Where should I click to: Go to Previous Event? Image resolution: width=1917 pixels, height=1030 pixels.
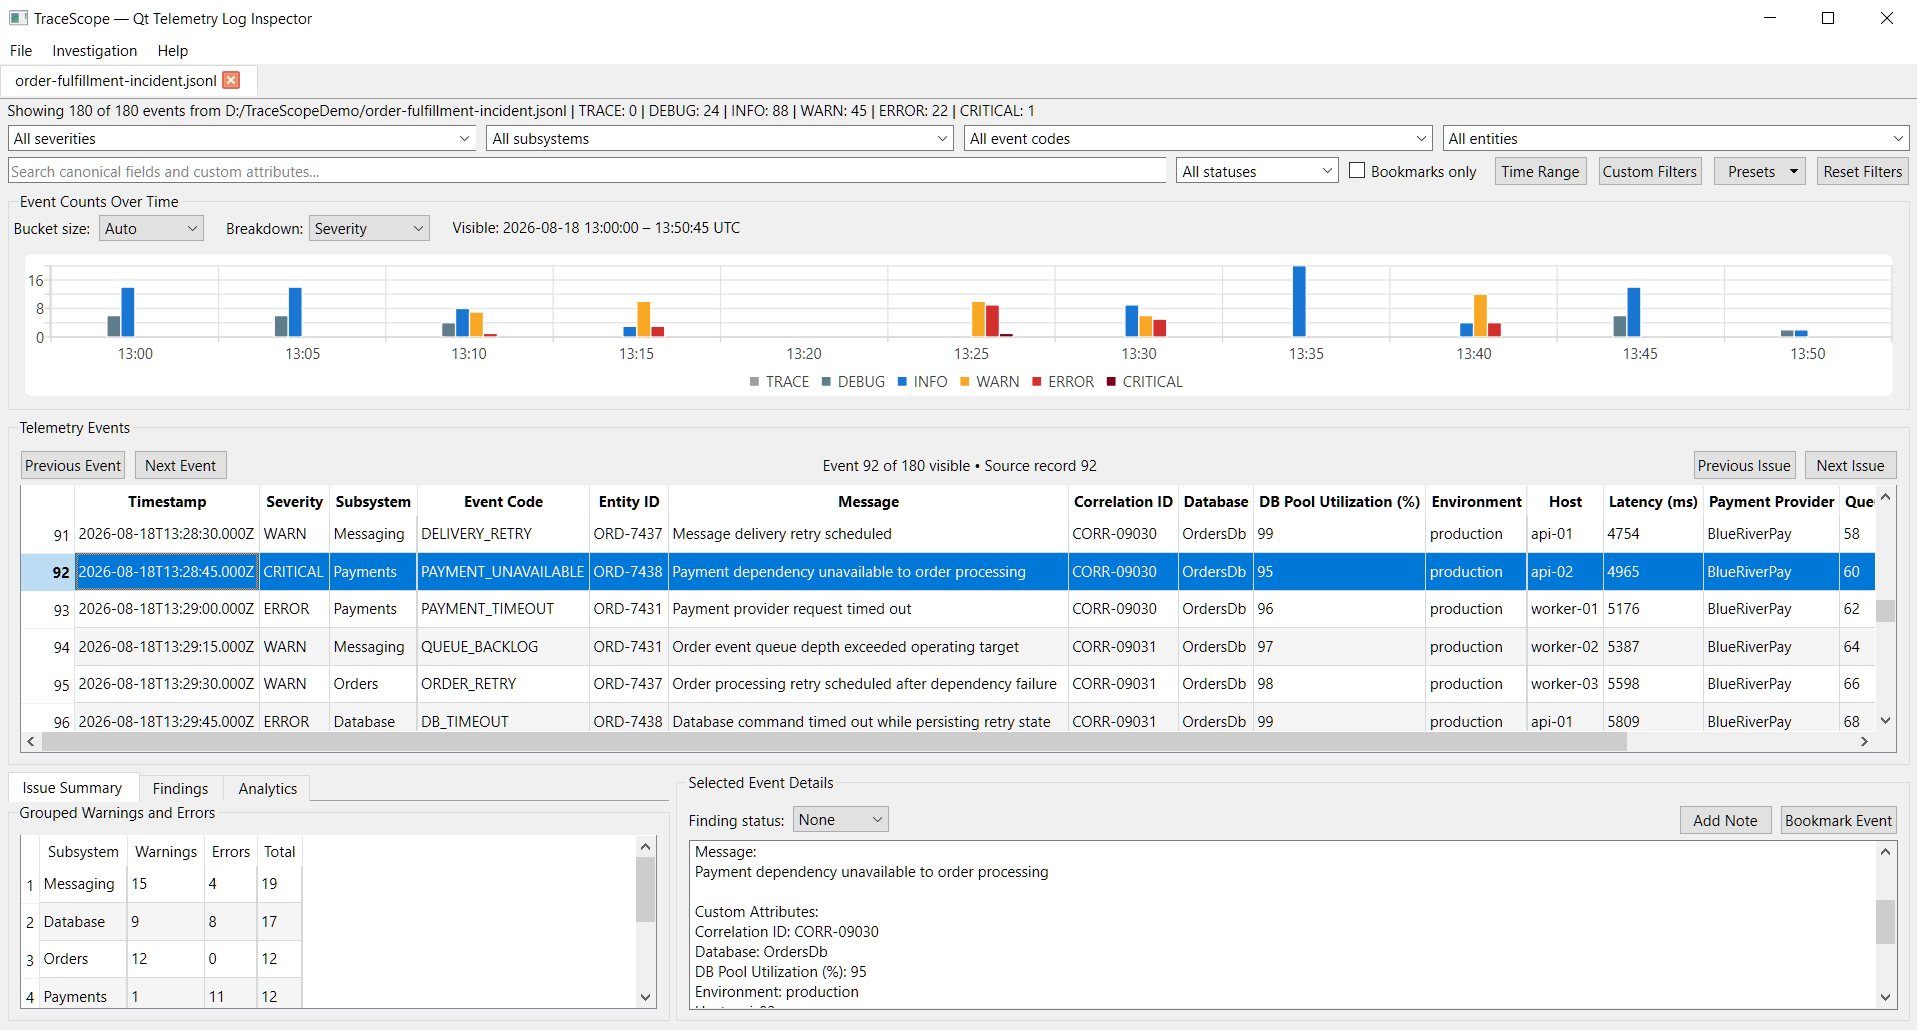coord(73,465)
